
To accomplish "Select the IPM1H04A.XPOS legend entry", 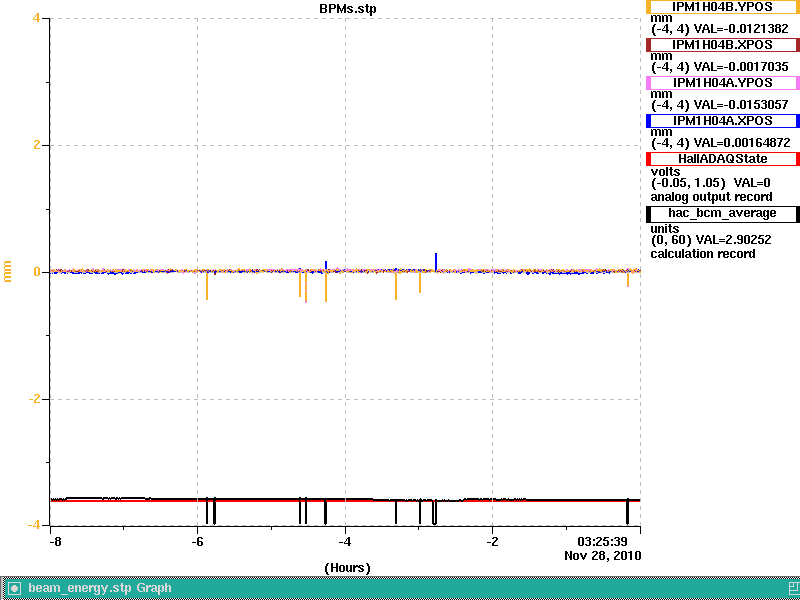I will (722, 121).
